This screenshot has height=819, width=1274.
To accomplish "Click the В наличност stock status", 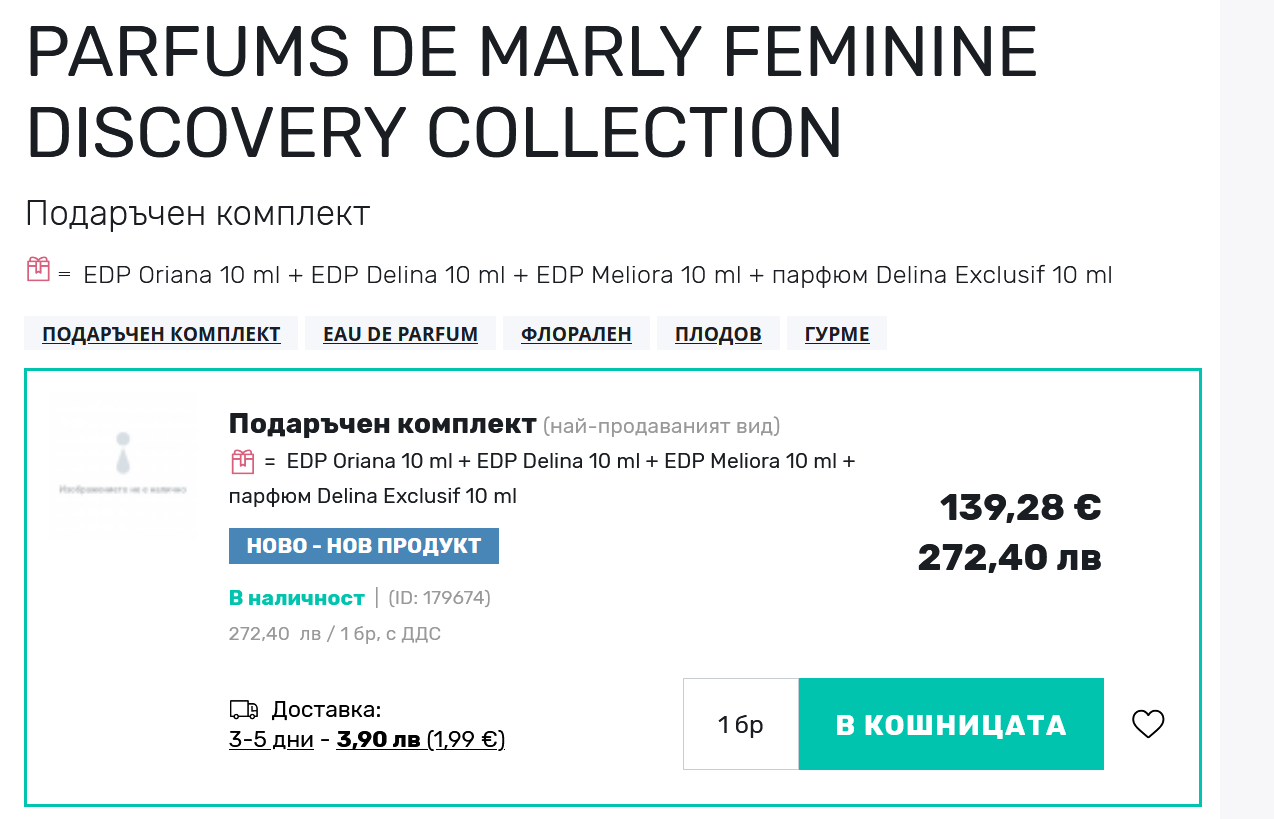I will click(x=297, y=598).
